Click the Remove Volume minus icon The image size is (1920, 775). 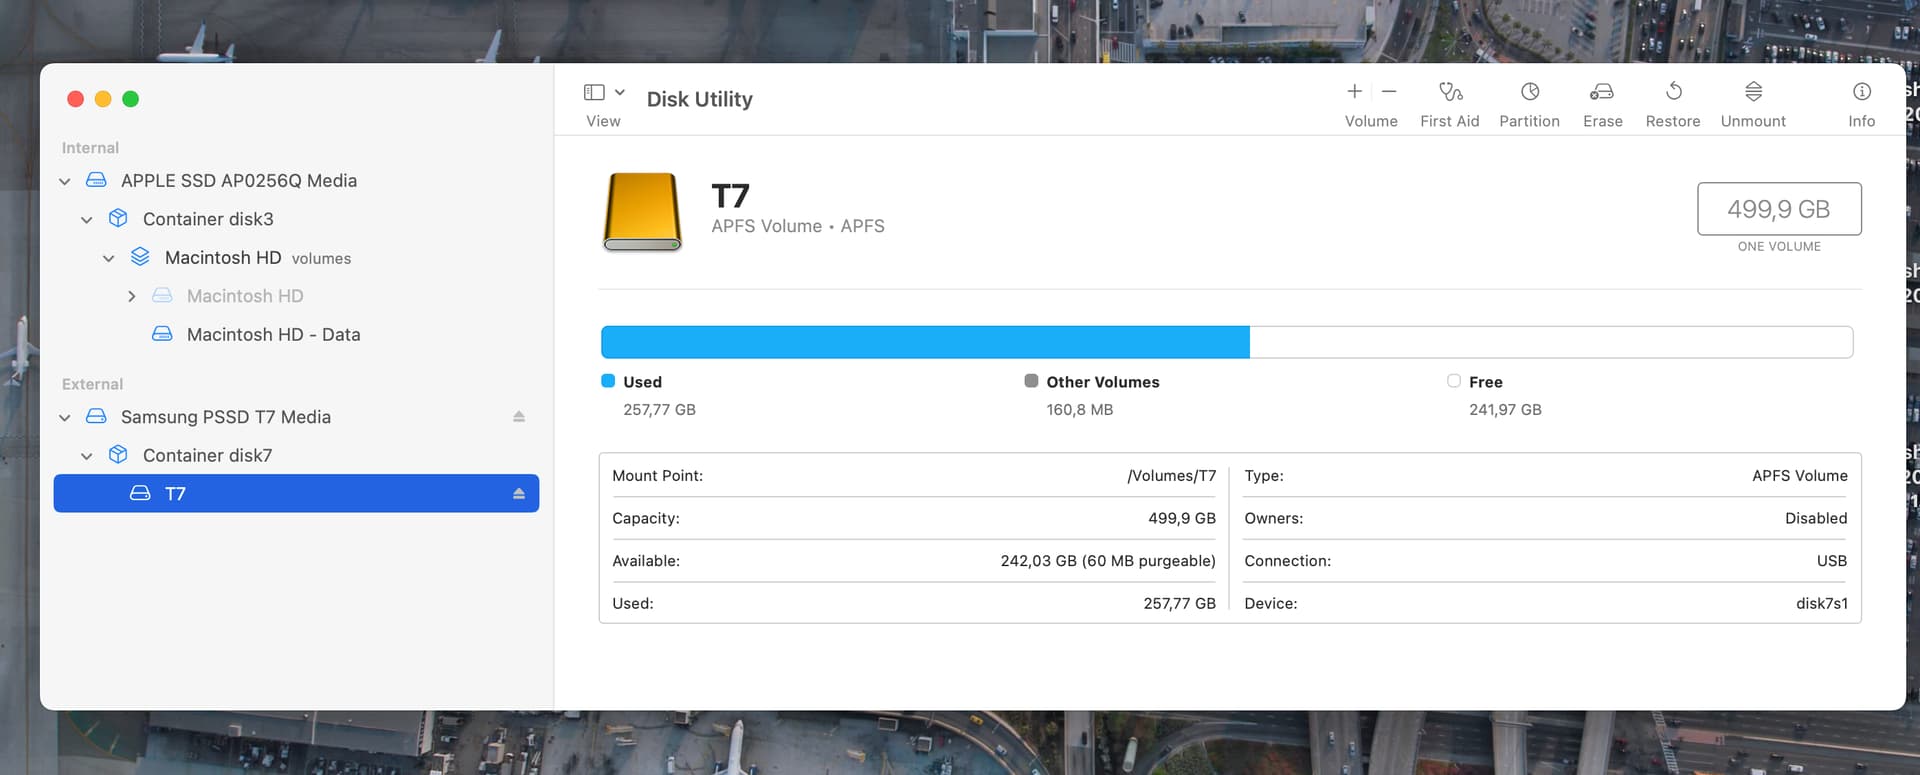(1389, 91)
